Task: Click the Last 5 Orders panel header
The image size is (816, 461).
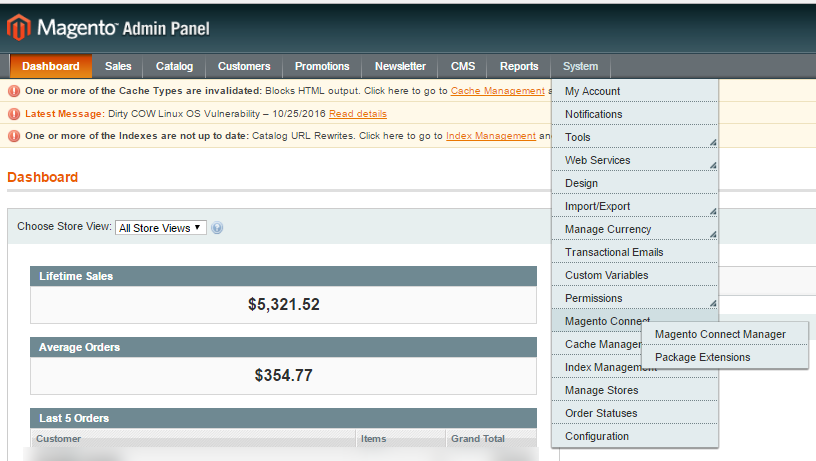Action: click(x=283, y=418)
